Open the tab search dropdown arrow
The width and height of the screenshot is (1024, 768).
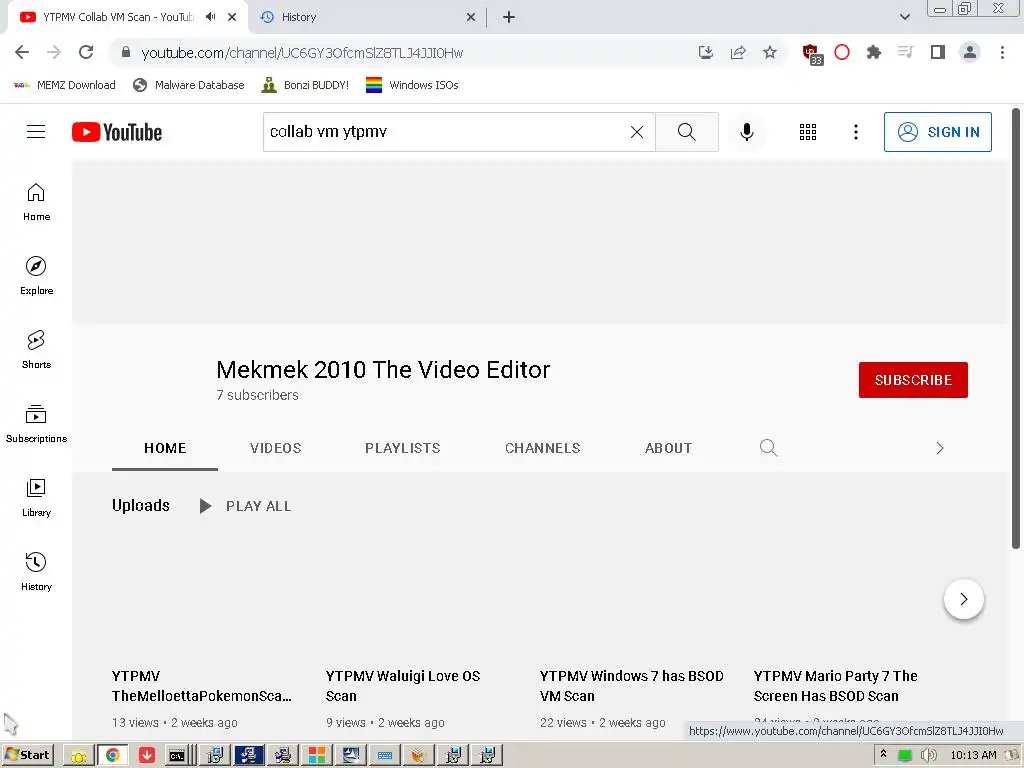[904, 17]
